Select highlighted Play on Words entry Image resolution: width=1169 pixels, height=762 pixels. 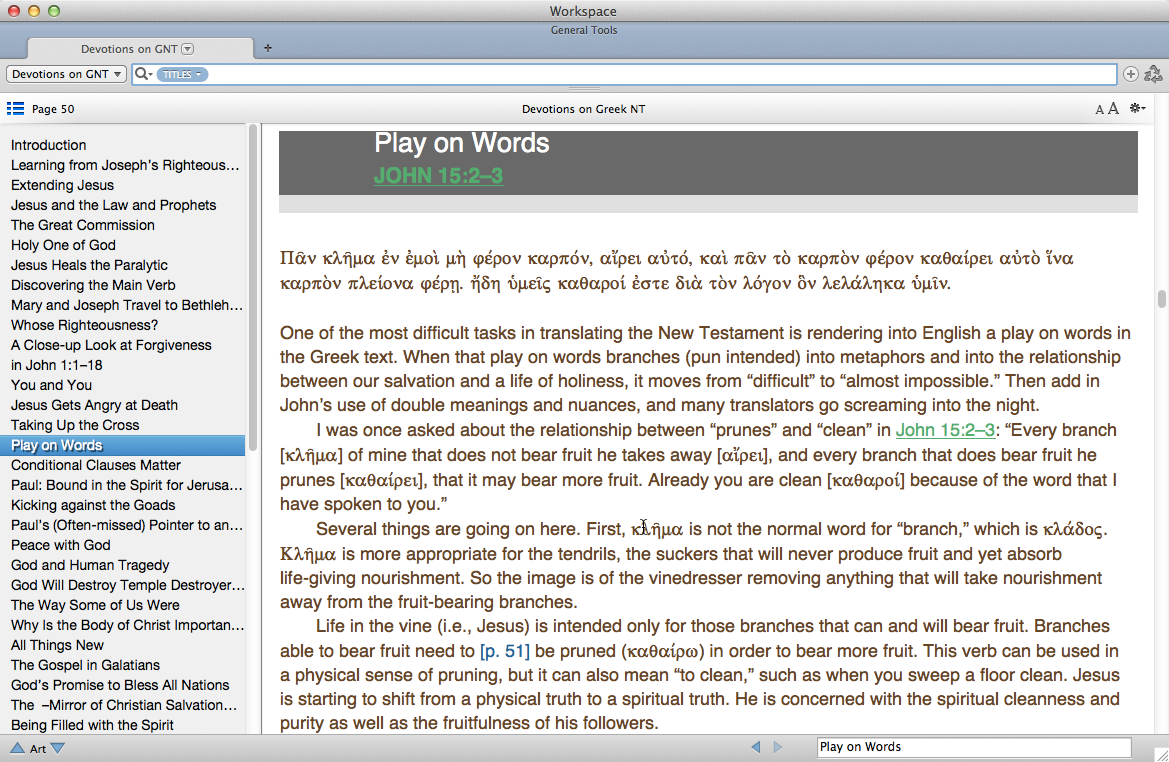[x=122, y=445]
